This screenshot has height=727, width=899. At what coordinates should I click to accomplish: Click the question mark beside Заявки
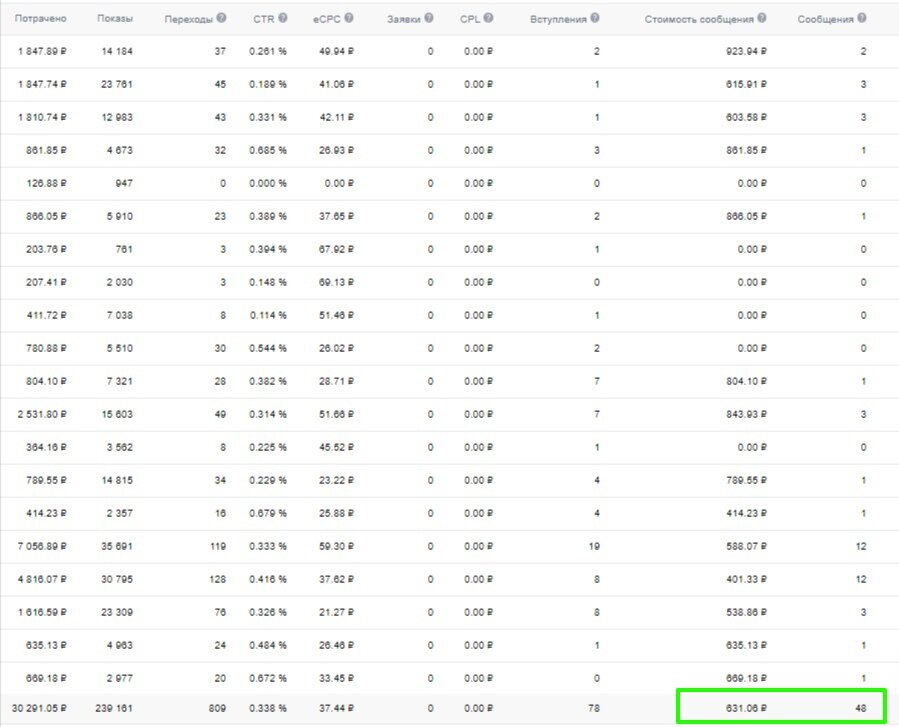pos(429,18)
